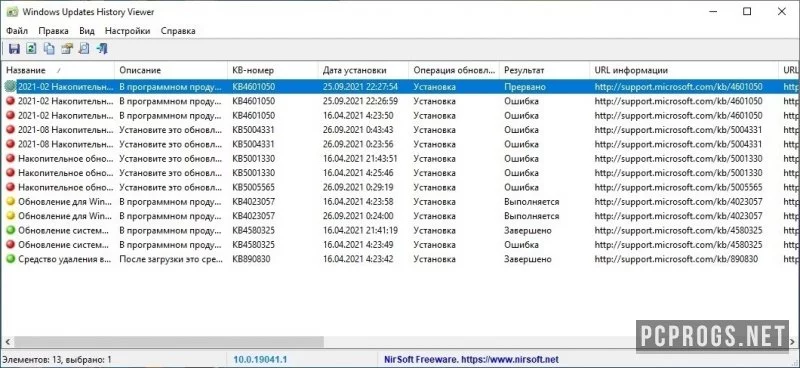800x368 pixels.
Task: Sort by the Описание column header
Action: pos(170,70)
